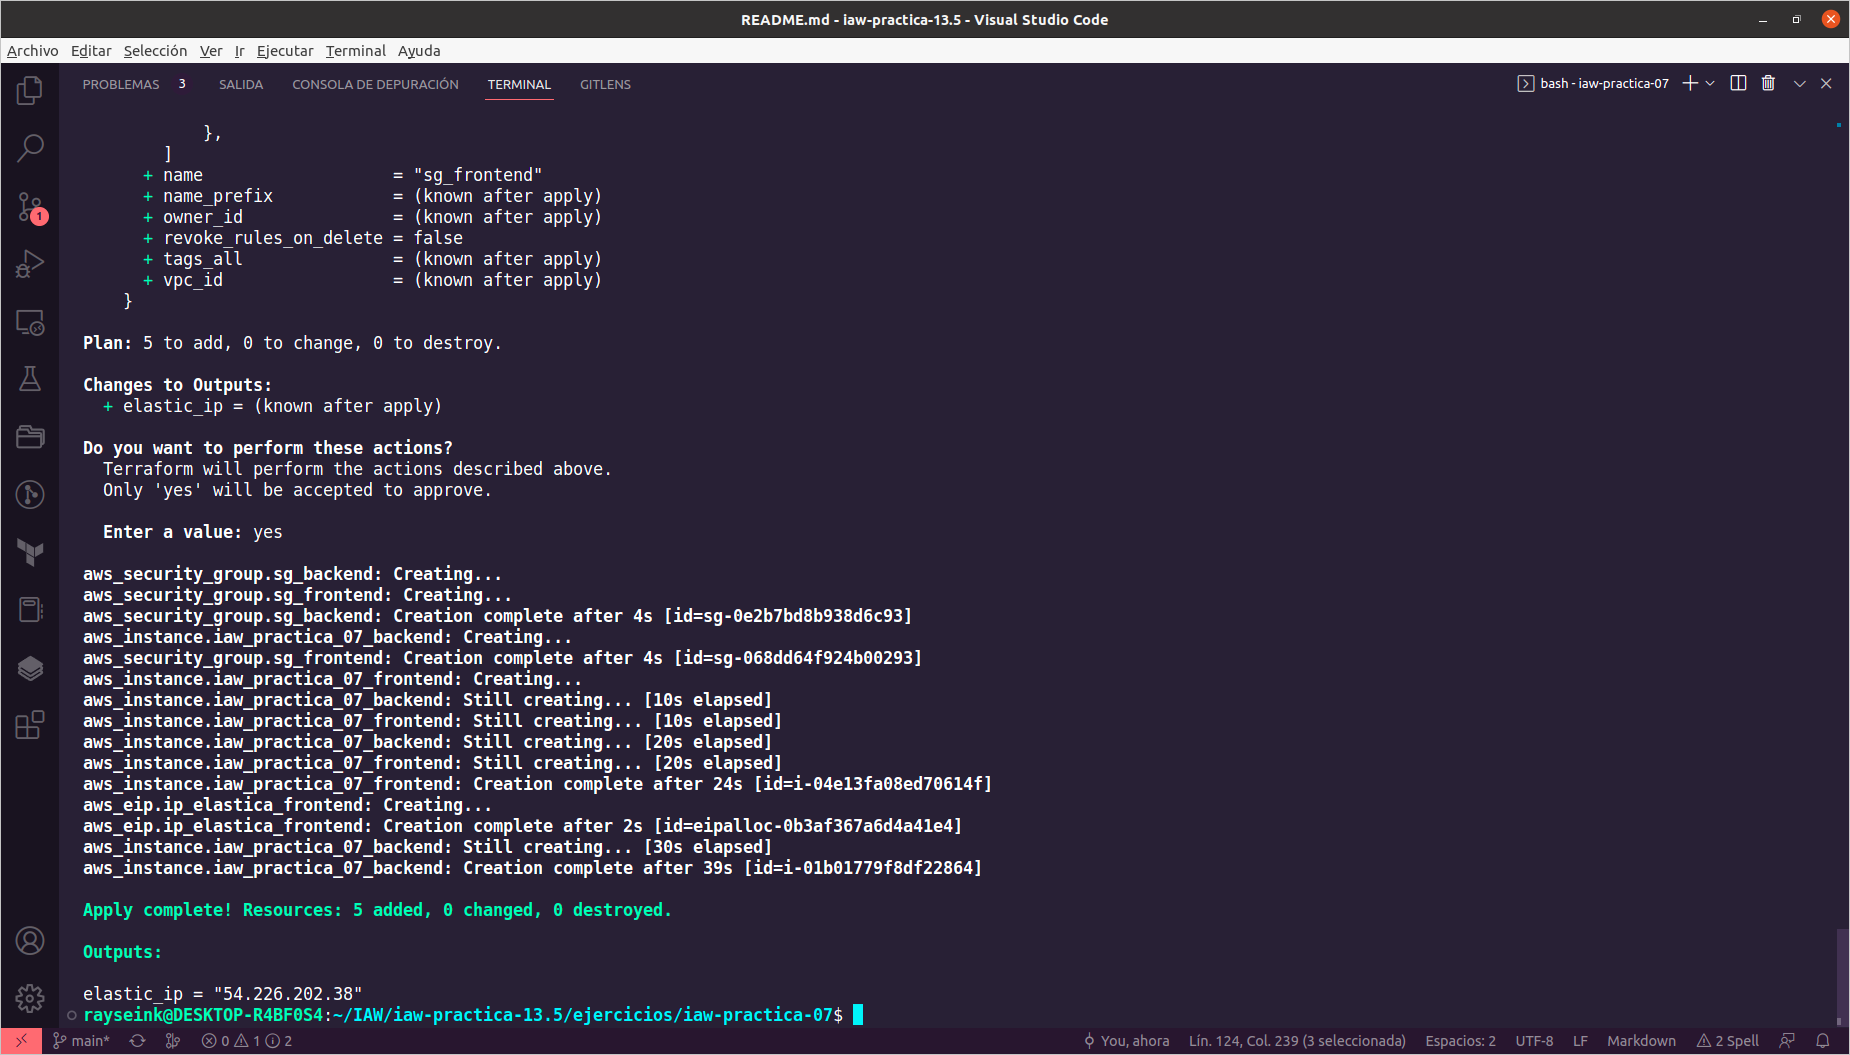This screenshot has height=1055, width=1850.
Task: Open the Accounts icon at bottom
Action: click(30, 940)
